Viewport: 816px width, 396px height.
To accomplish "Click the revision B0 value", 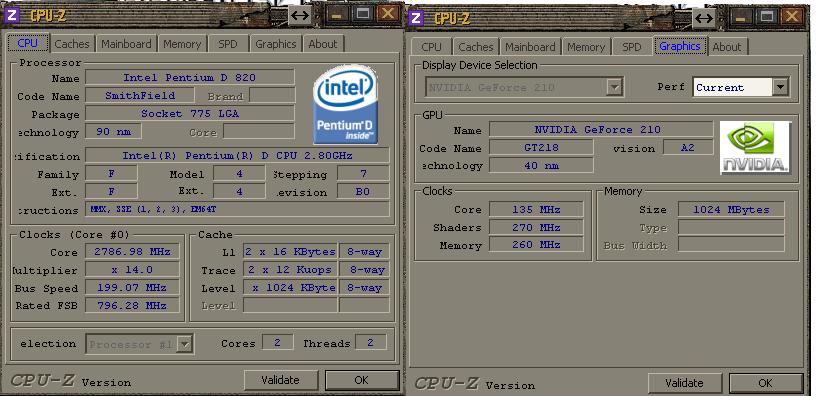I will [363, 191].
